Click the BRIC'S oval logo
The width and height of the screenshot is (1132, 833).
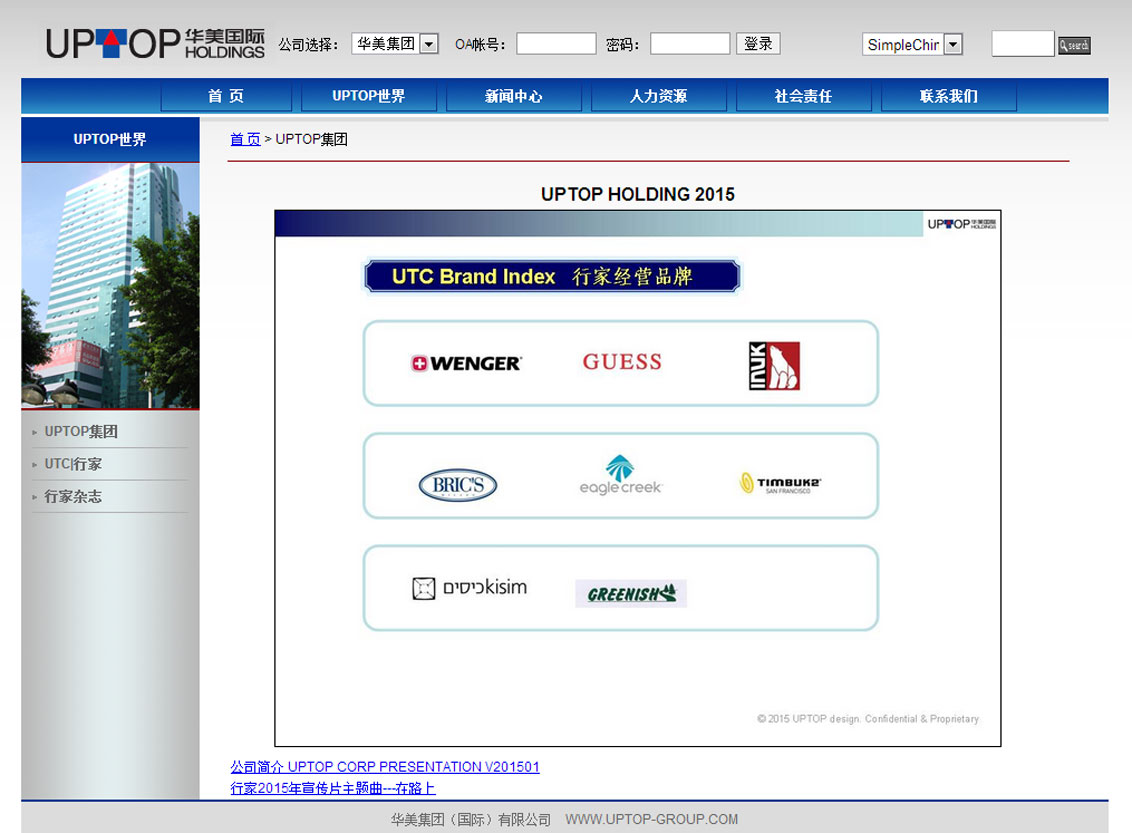[458, 485]
